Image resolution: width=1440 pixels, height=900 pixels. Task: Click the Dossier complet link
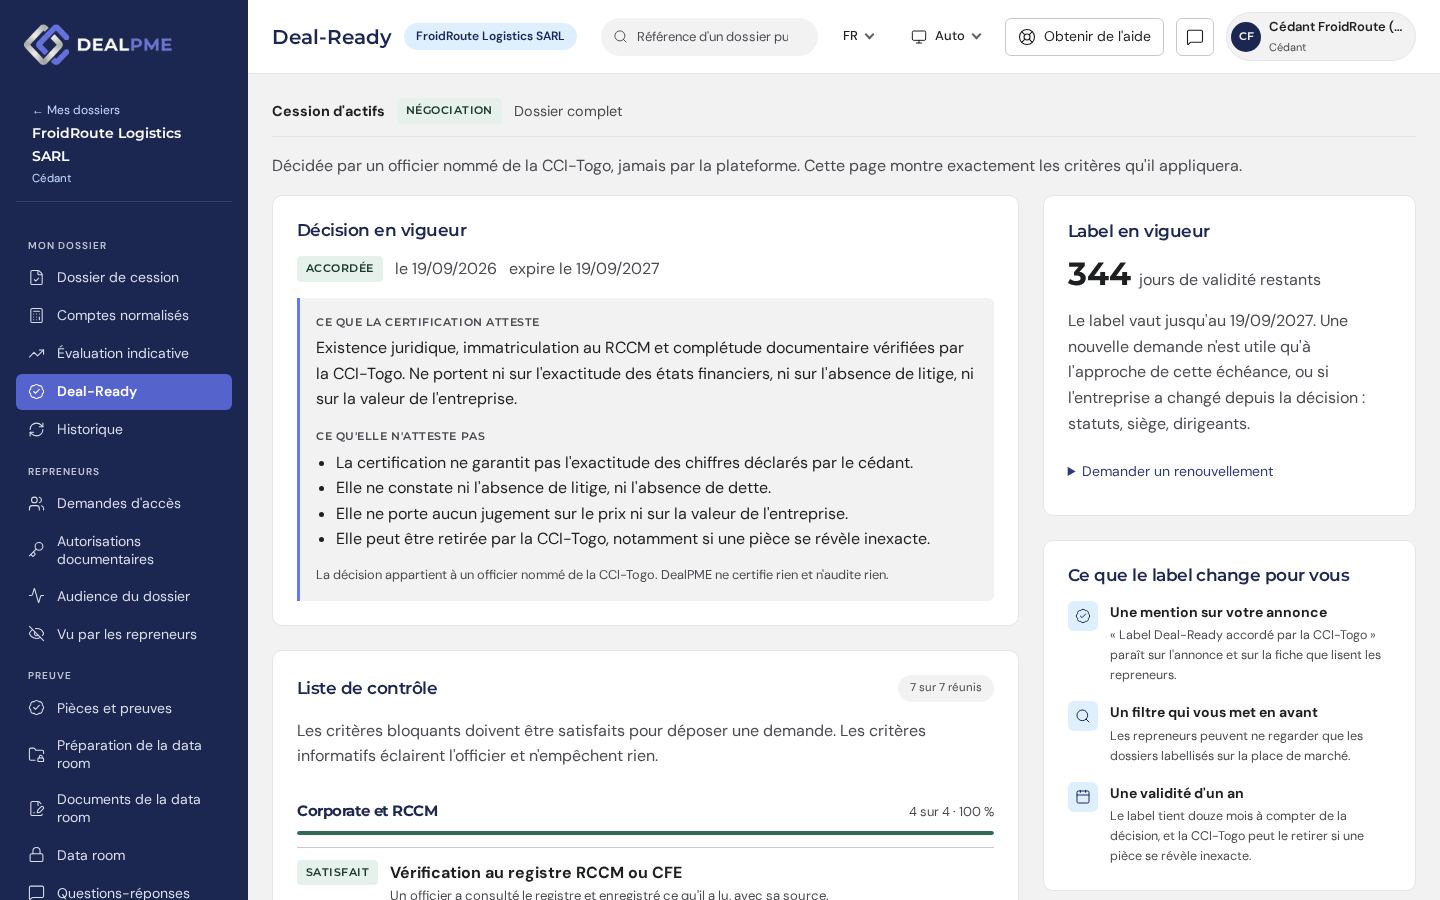pyautogui.click(x=568, y=111)
